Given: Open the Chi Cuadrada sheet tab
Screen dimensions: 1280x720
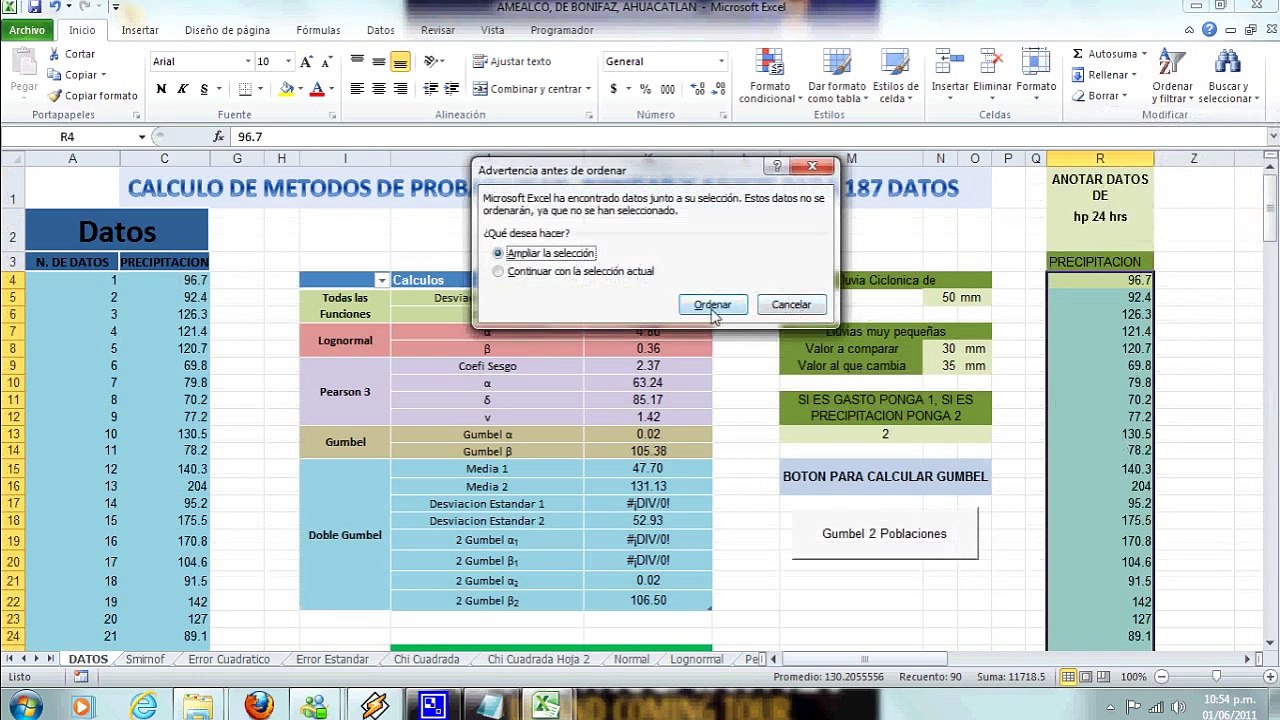Looking at the screenshot, I should point(427,660).
